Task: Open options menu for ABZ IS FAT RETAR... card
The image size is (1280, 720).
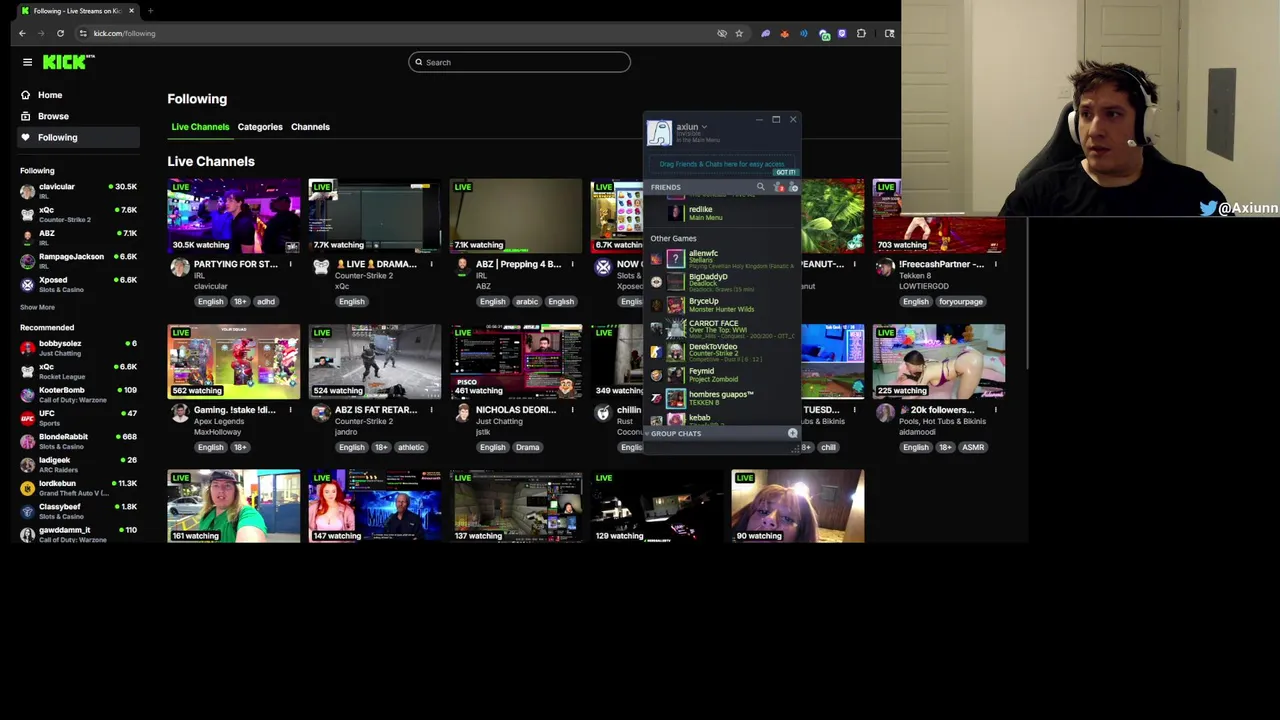Action: [432, 410]
